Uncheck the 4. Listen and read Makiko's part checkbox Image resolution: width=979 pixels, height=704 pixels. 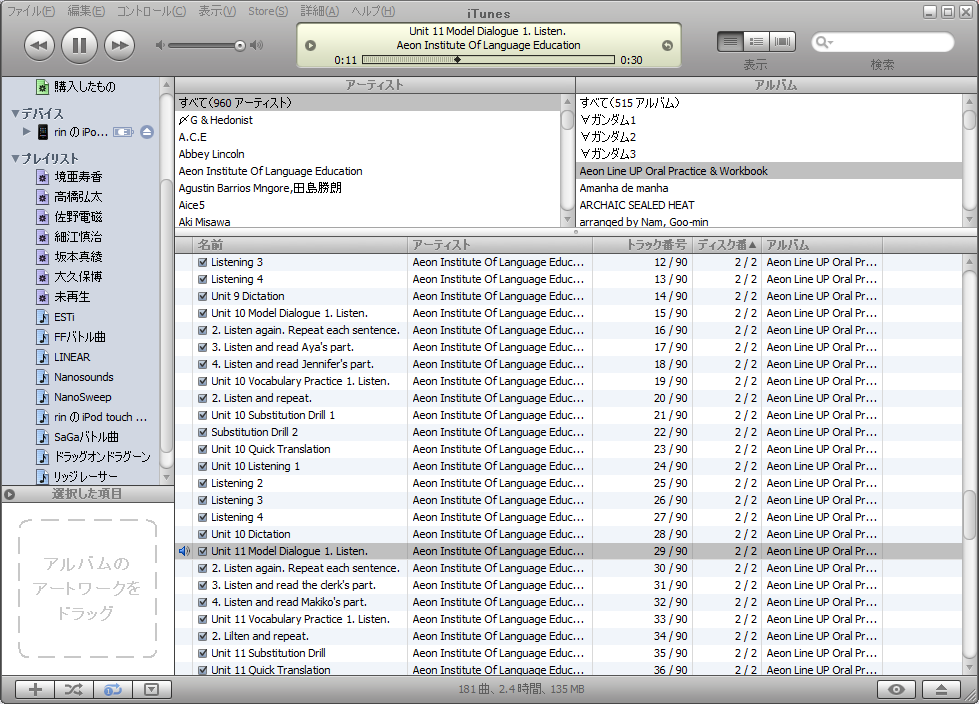click(203, 602)
